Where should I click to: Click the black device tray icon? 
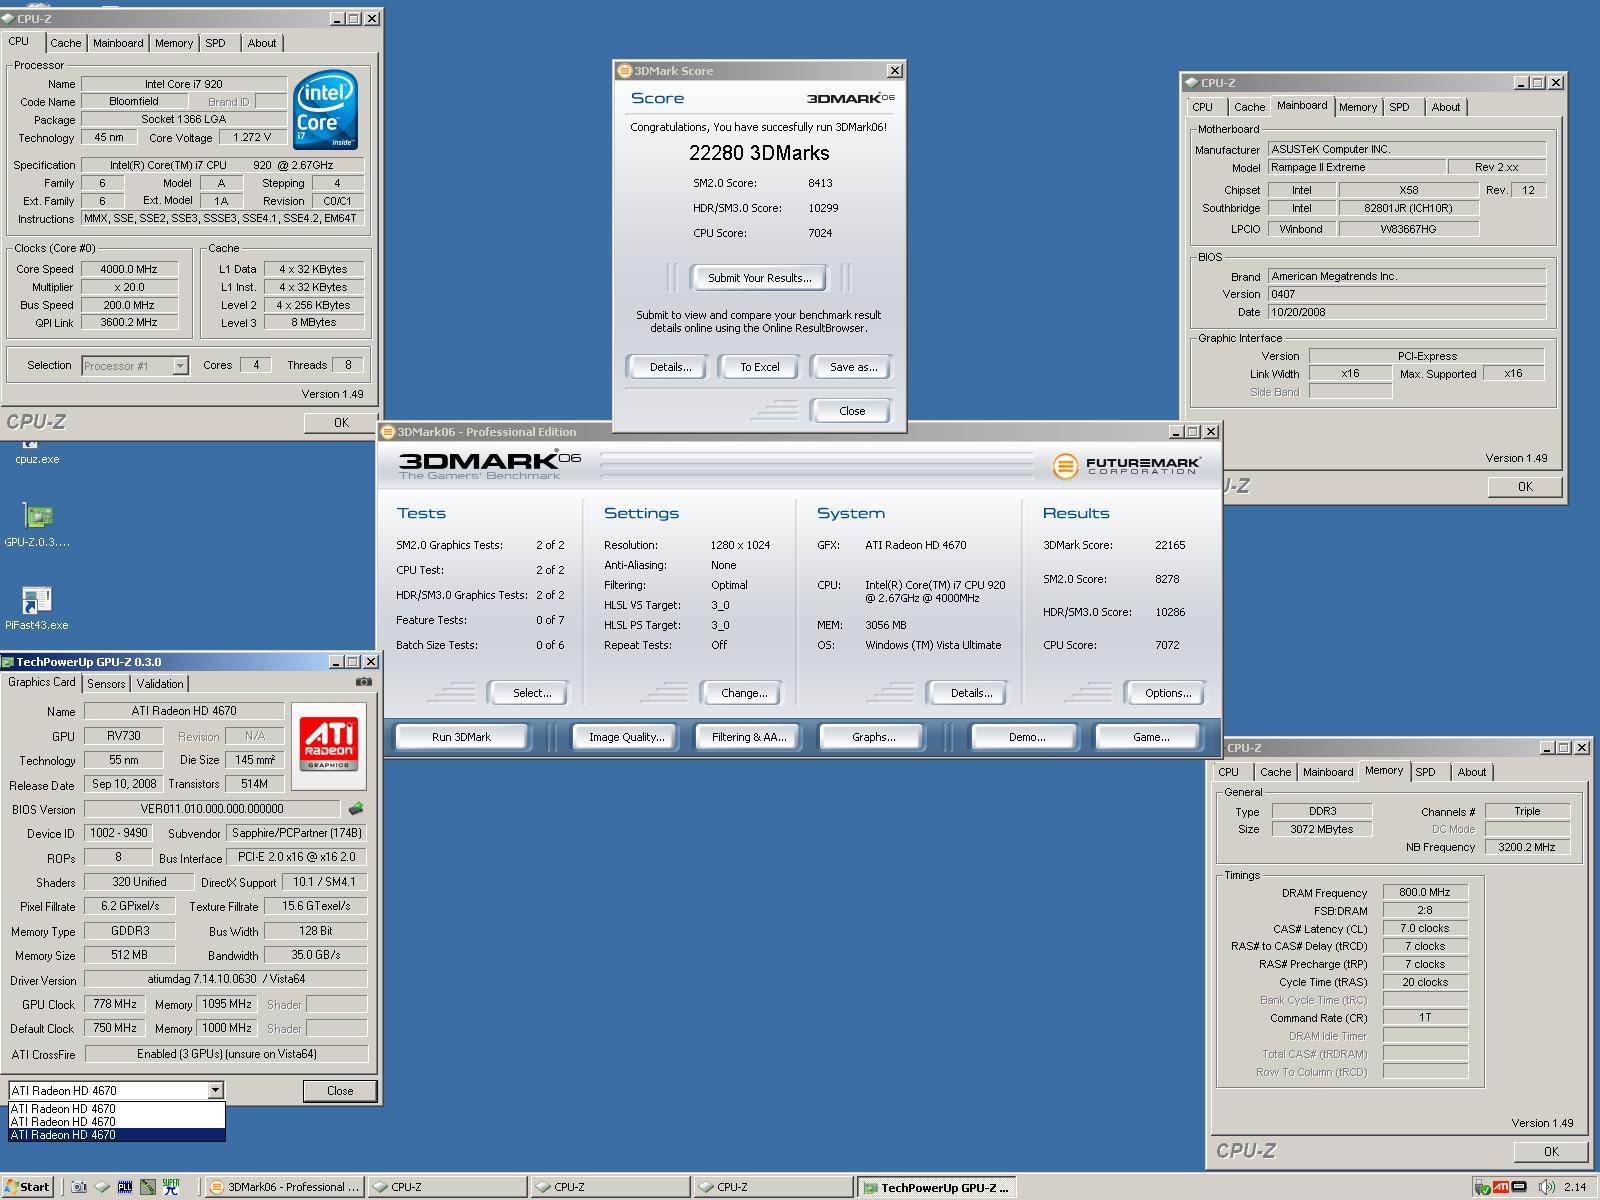(x=1520, y=1187)
